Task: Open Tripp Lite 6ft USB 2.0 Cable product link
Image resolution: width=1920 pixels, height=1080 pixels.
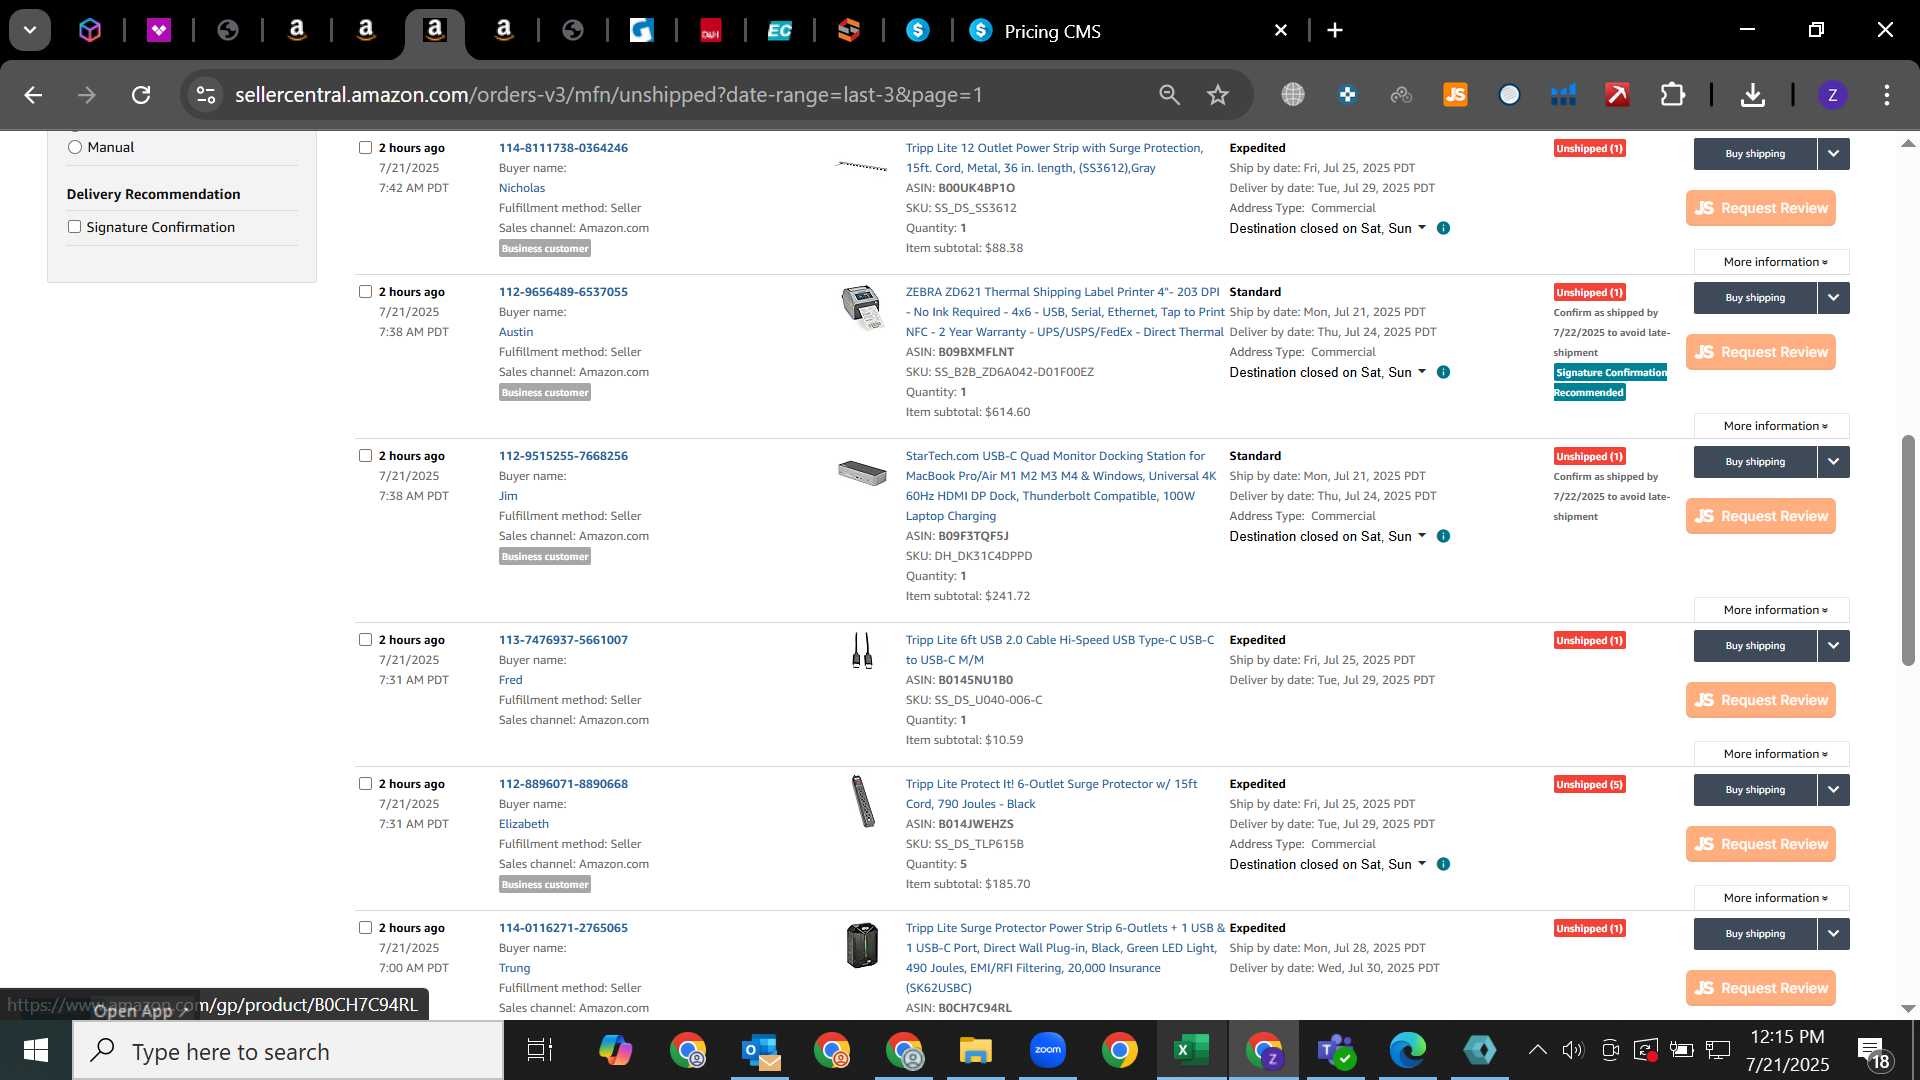Action: 1059,650
